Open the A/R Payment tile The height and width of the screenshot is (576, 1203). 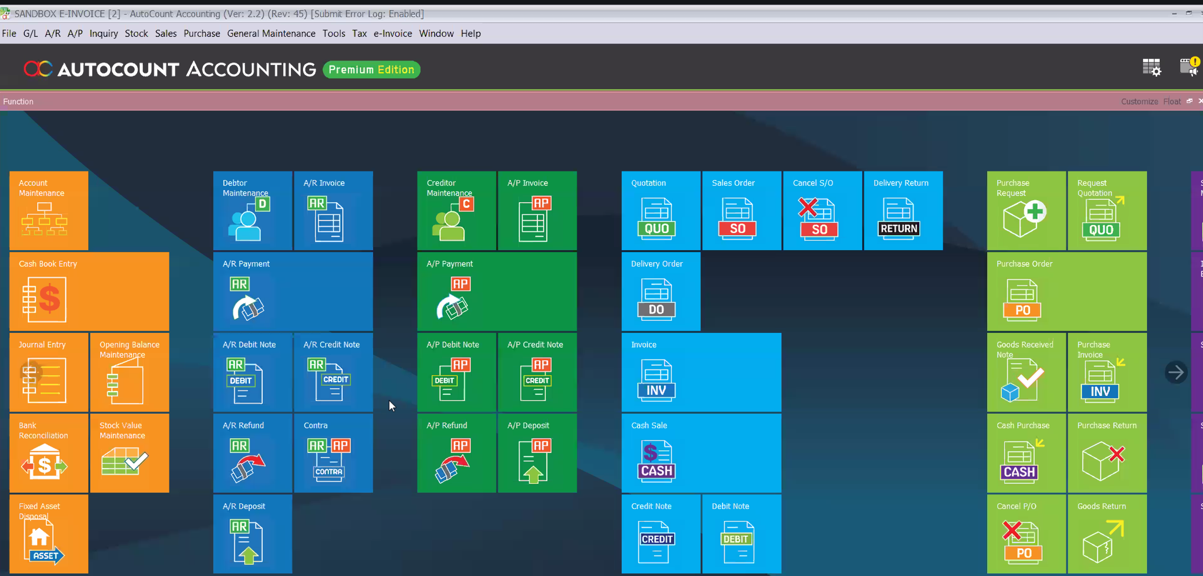[x=293, y=292]
